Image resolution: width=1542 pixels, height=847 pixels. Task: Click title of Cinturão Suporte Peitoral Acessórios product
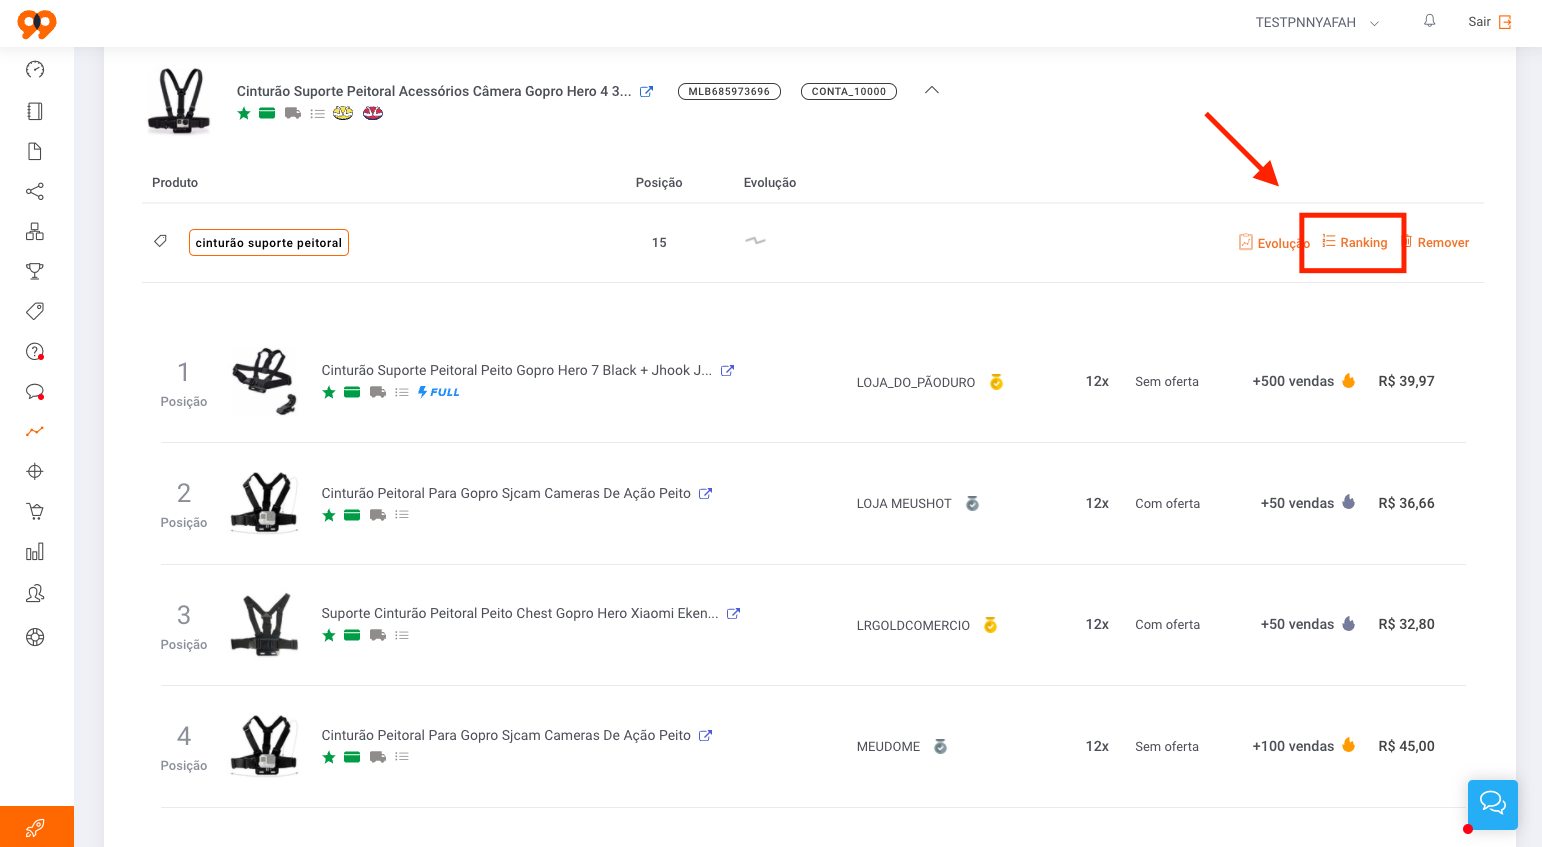(434, 91)
